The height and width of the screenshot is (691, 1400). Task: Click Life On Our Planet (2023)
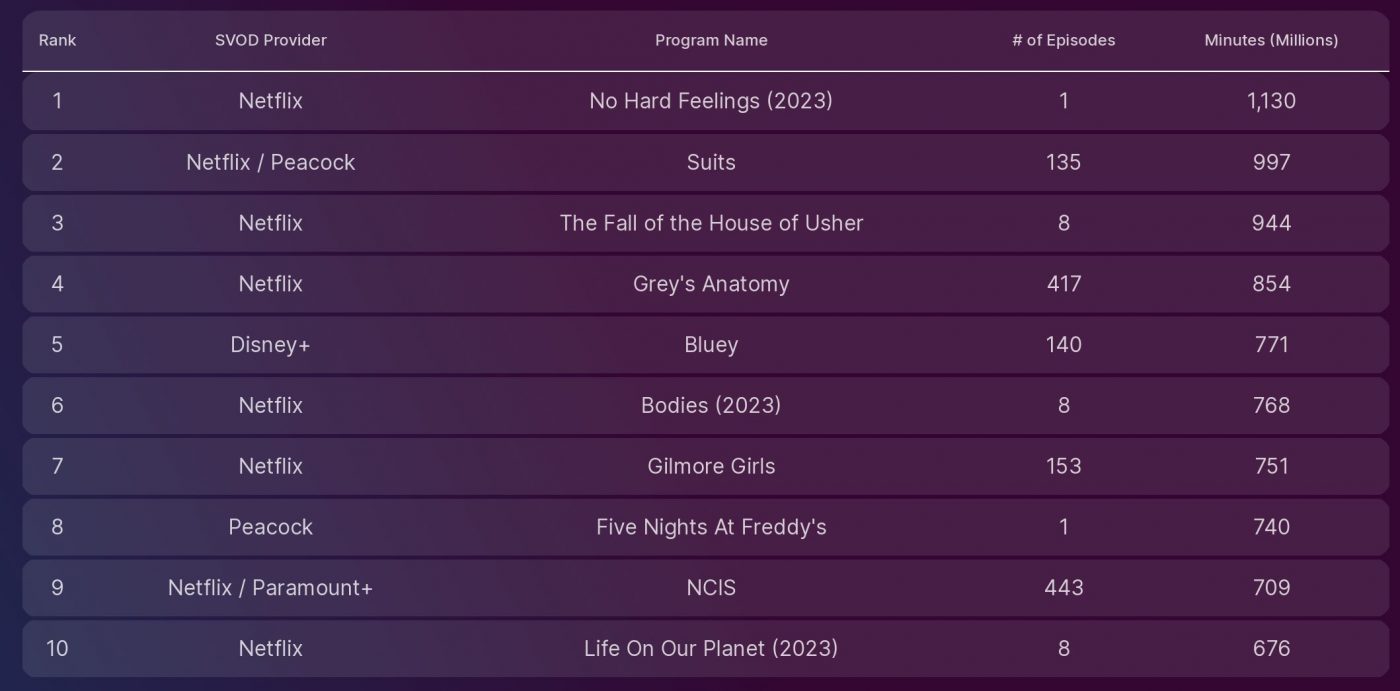pyautogui.click(x=711, y=648)
